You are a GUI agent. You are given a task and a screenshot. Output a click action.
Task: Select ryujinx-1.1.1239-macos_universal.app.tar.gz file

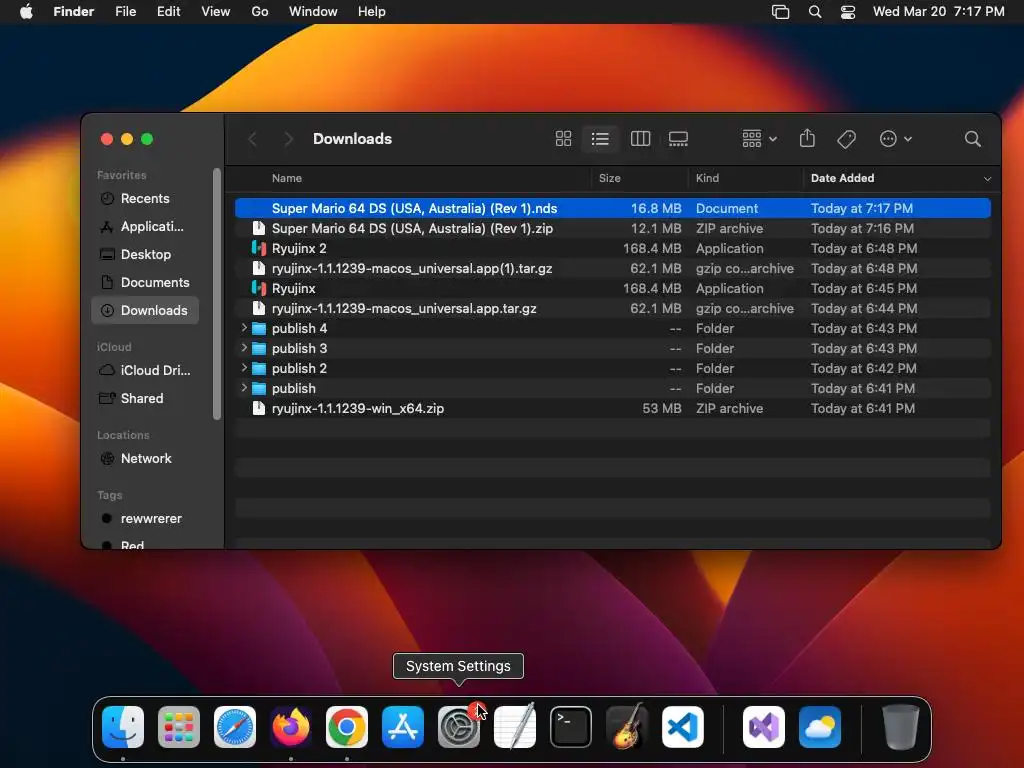(x=613, y=308)
